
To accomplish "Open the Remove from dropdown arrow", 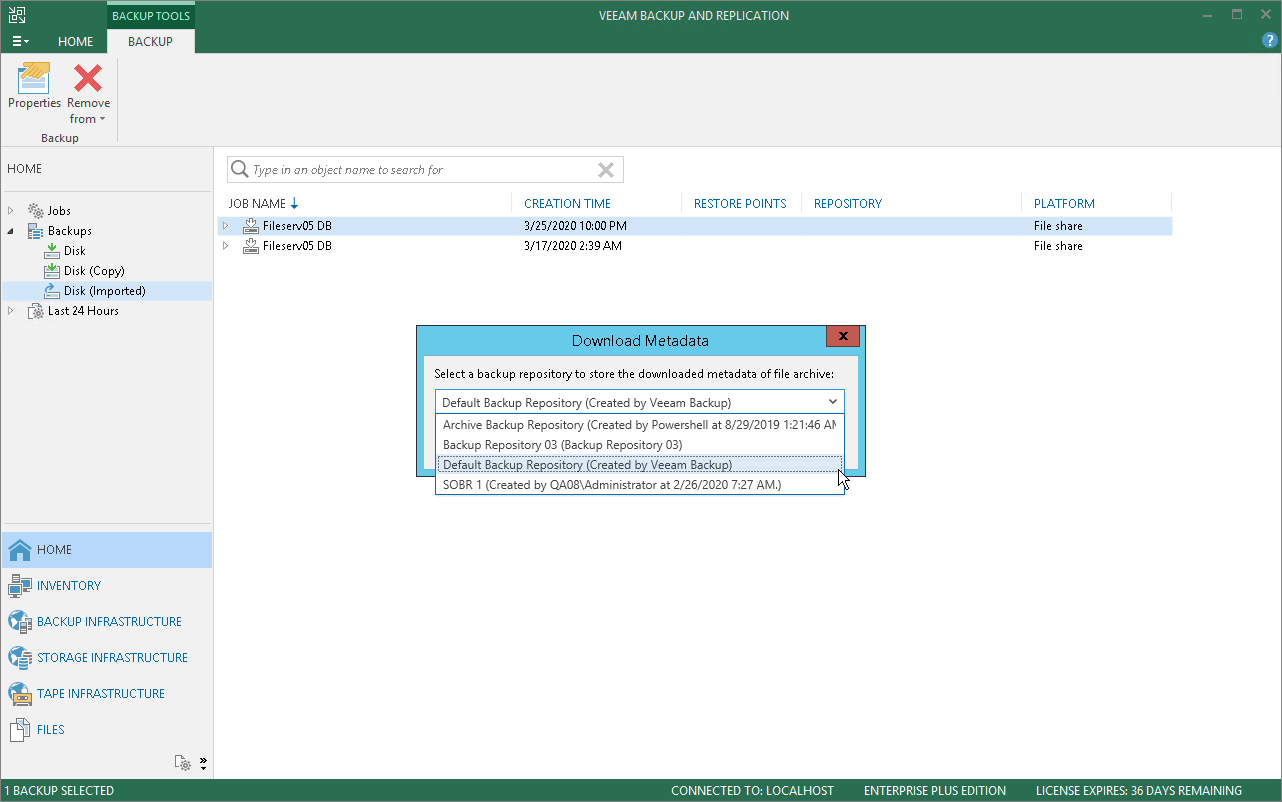I will [x=102, y=120].
